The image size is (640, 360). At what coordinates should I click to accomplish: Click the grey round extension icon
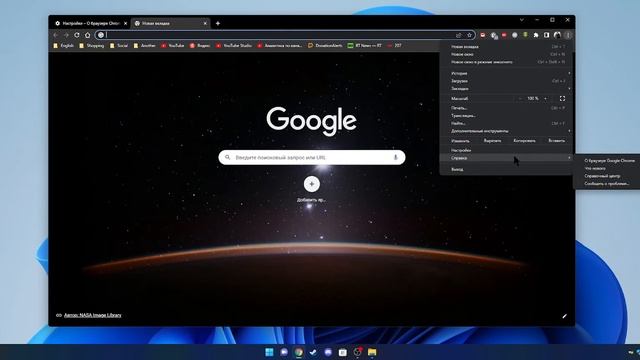click(515, 35)
